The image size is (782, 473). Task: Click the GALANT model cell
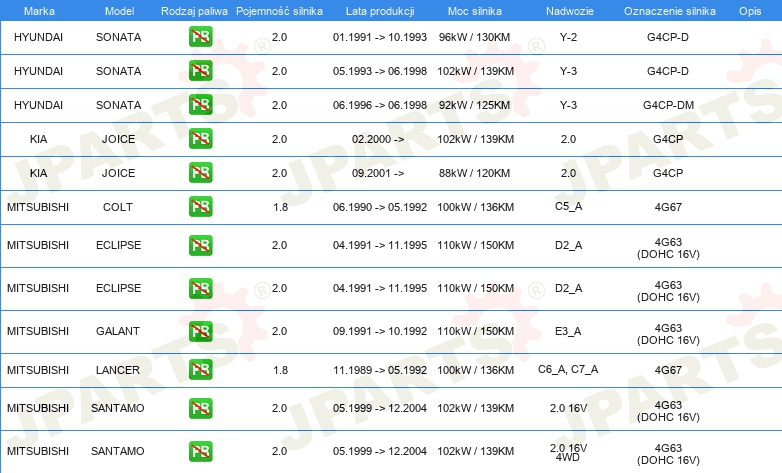[x=118, y=331]
